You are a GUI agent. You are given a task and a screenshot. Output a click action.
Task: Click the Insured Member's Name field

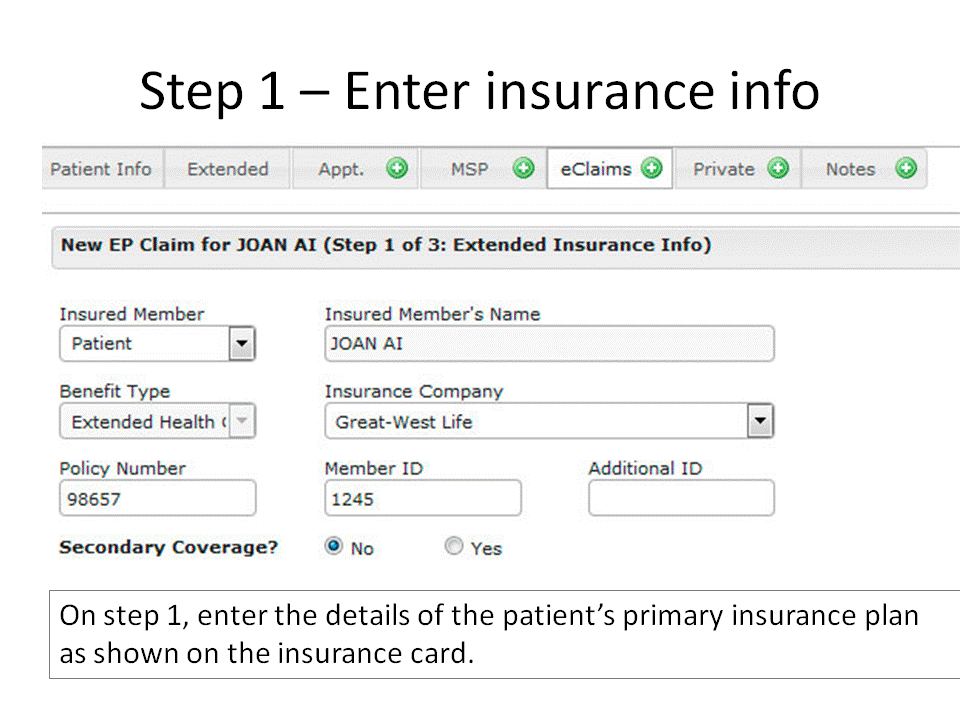(549, 344)
